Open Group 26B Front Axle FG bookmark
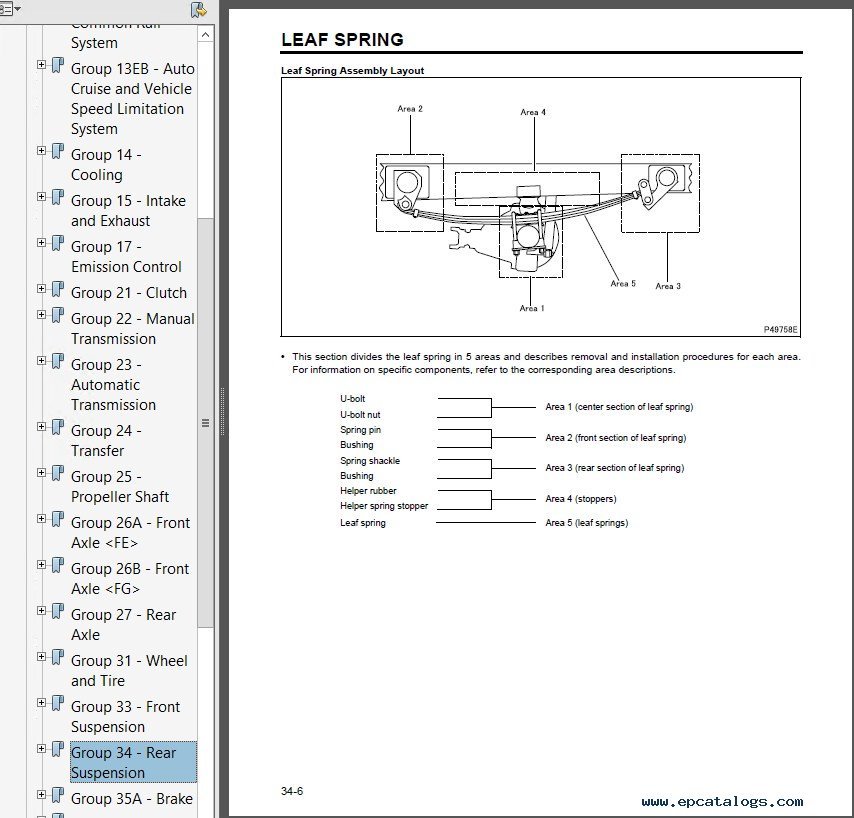The height and width of the screenshot is (818, 854). pyautogui.click(x=130, y=578)
